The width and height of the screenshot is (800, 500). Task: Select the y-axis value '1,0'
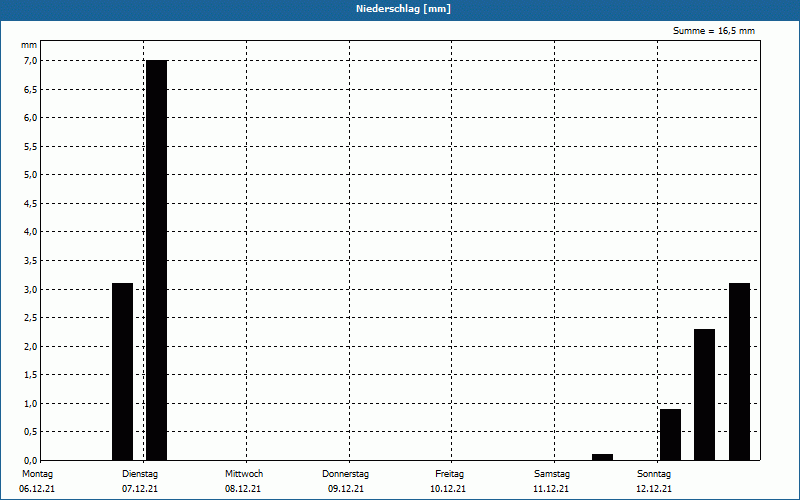coord(30,404)
